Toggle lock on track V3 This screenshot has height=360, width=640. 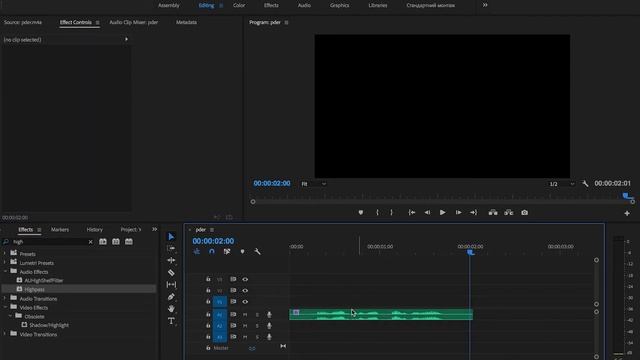pos(208,279)
